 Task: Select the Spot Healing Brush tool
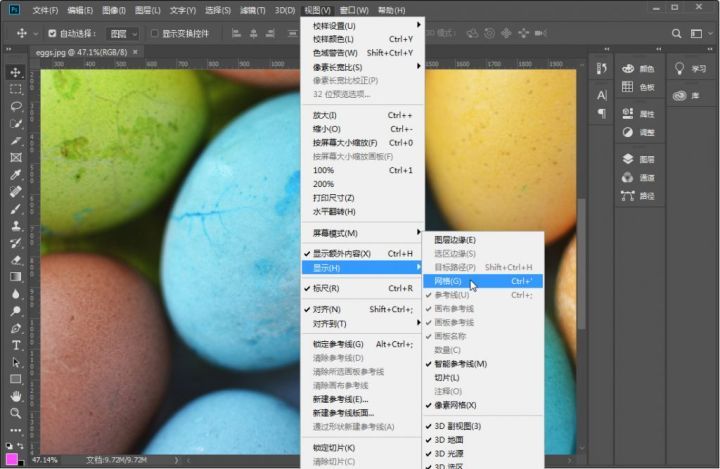16,192
